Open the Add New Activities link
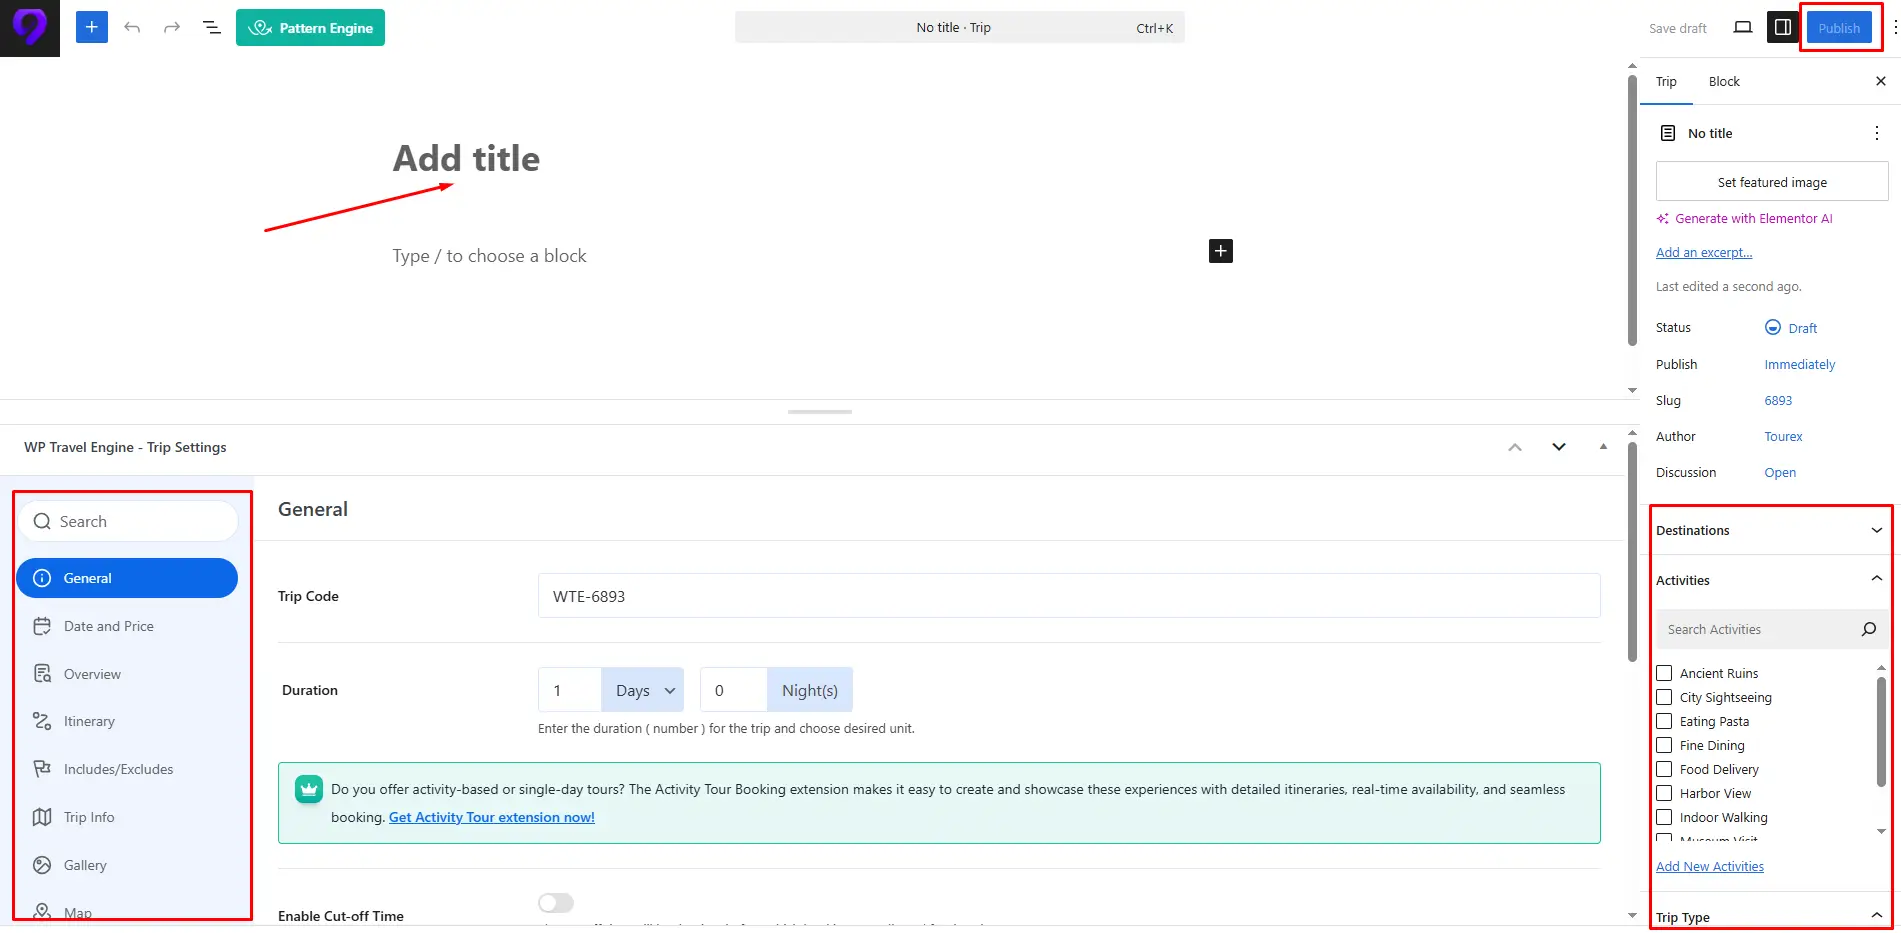 tap(1710, 866)
